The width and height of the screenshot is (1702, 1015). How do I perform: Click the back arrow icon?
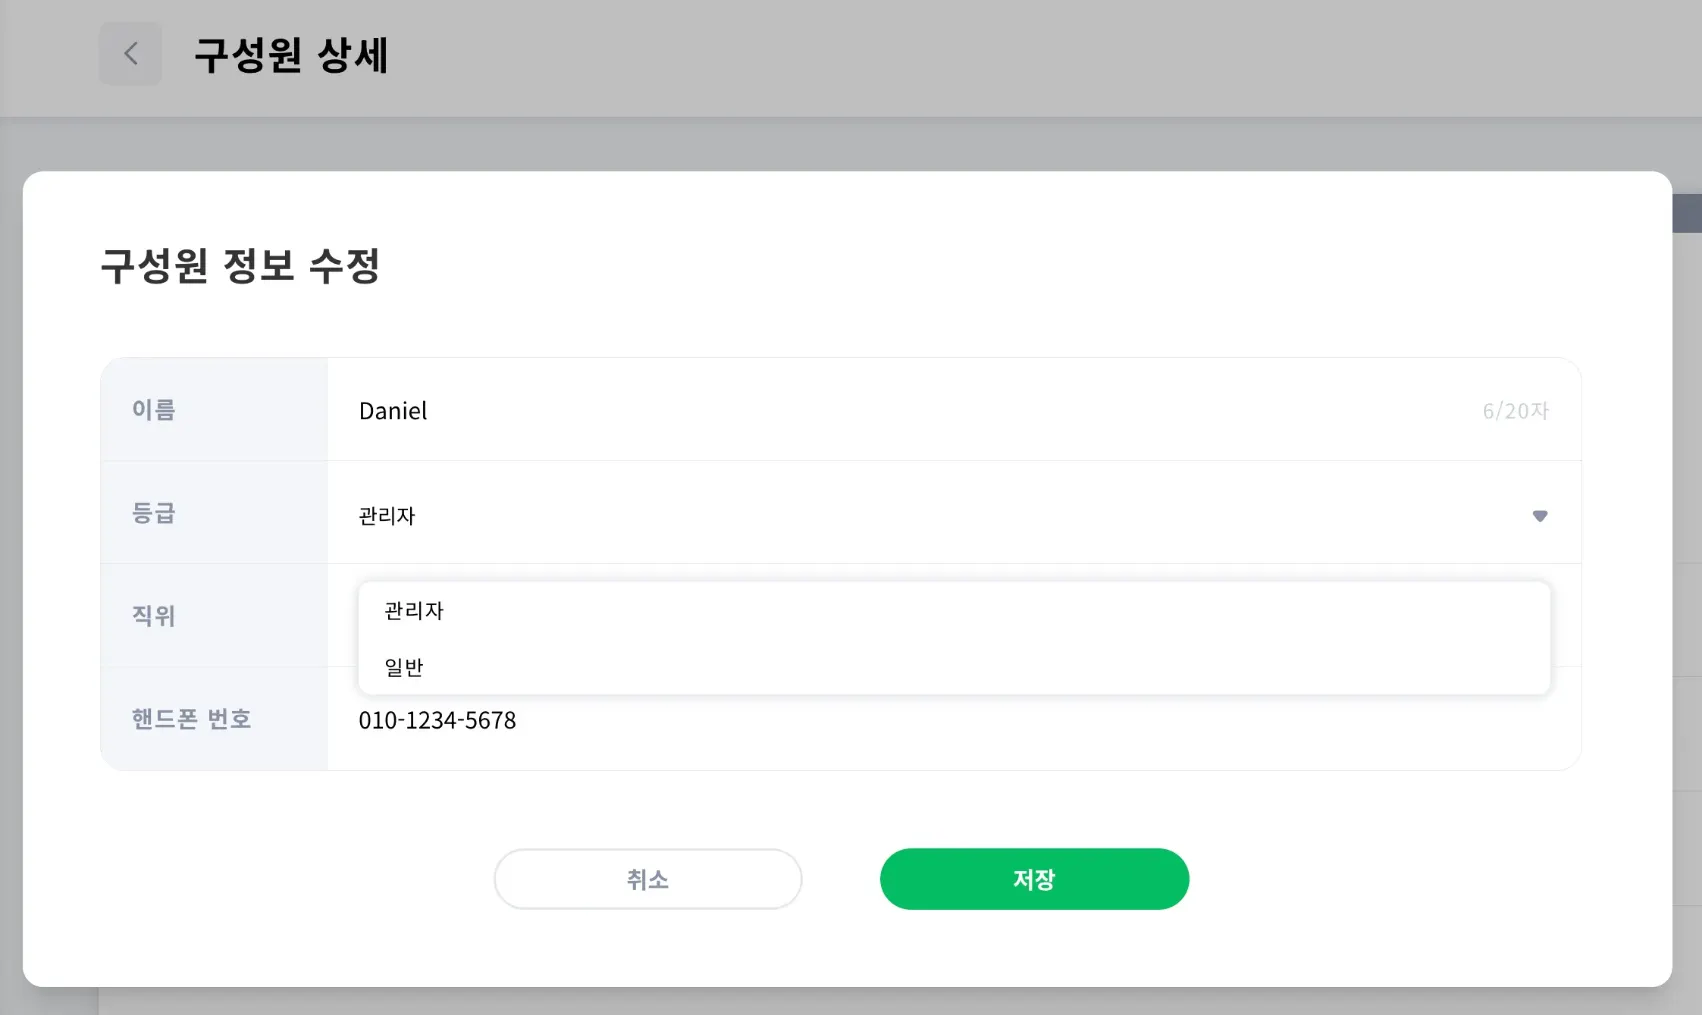coord(130,54)
